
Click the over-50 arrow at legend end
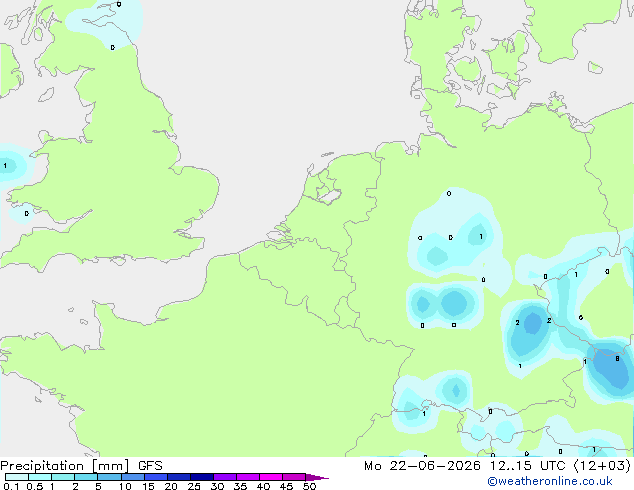coord(317,477)
